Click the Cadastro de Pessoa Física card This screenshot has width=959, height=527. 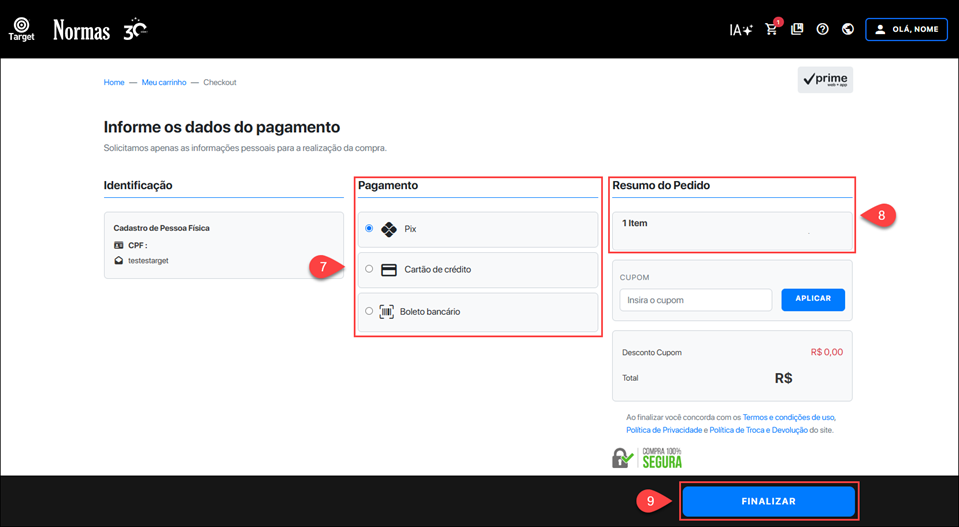point(224,245)
